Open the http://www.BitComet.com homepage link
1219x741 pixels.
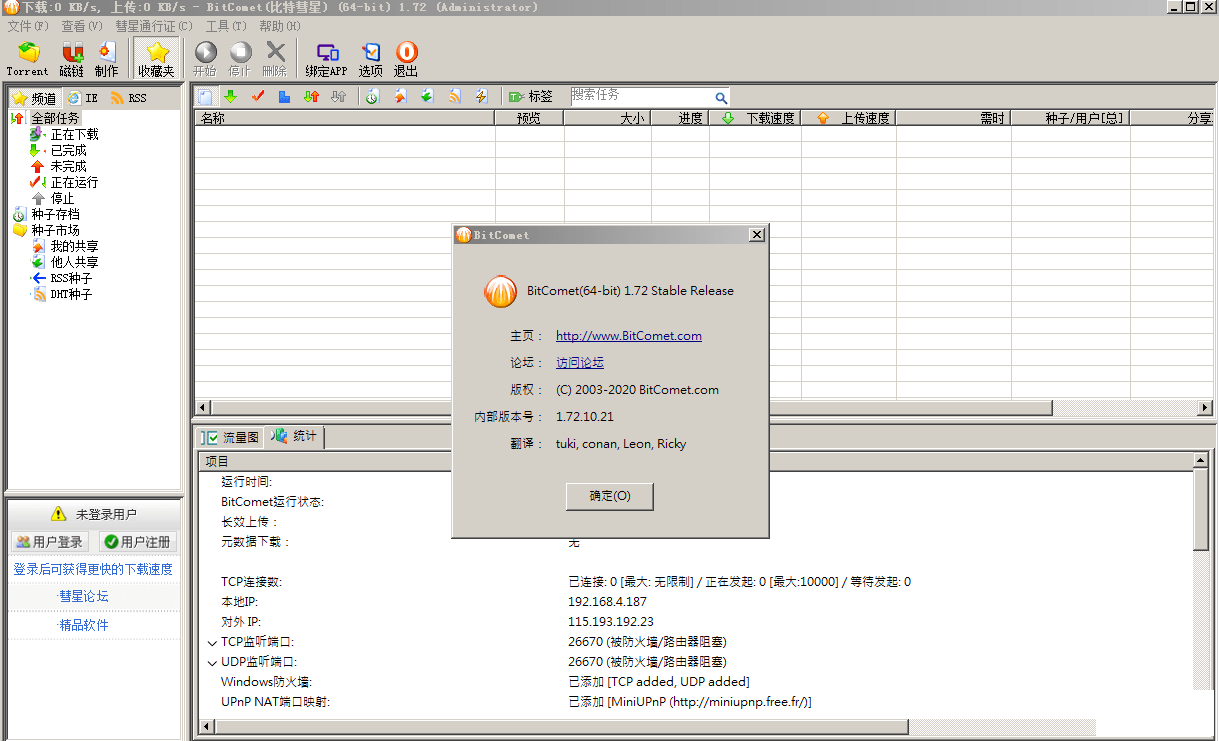[628, 336]
